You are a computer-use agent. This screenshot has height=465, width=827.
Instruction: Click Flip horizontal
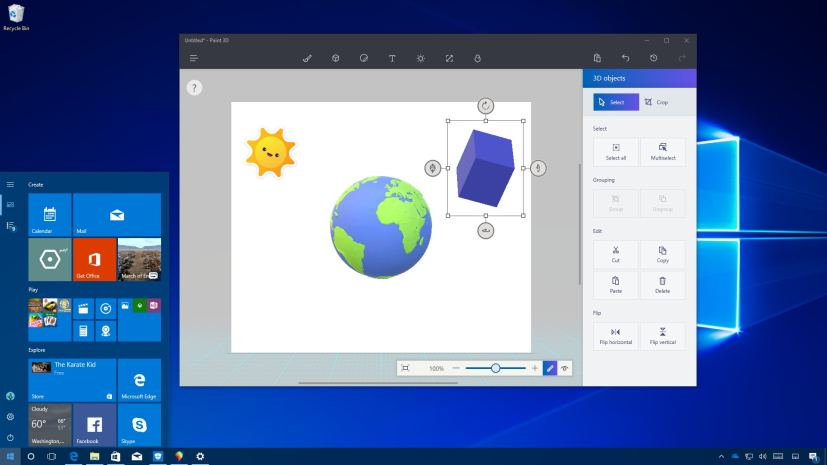(616, 336)
